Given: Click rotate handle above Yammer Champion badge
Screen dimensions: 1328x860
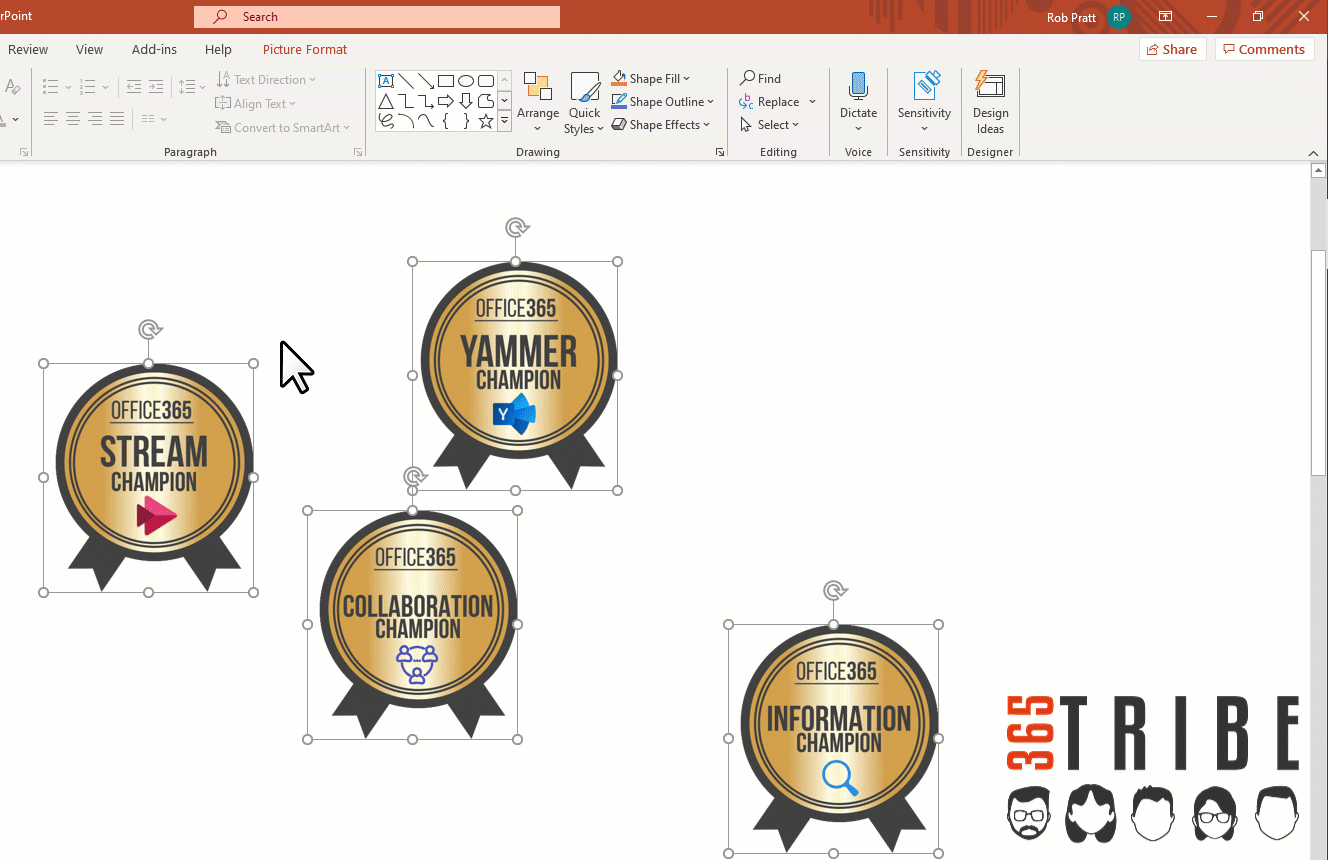Looking at the screenshot, I should pyautogui.click(x=516, y=228).
